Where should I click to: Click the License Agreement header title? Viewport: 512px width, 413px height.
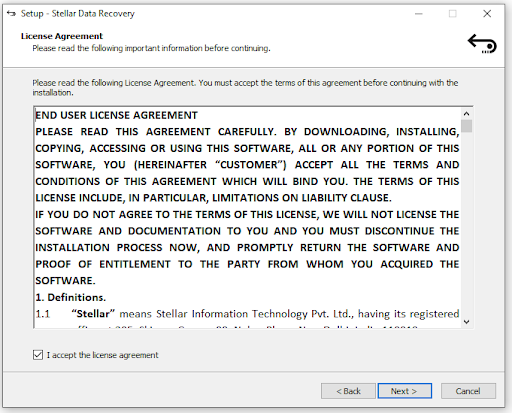(x=62, y=36)
